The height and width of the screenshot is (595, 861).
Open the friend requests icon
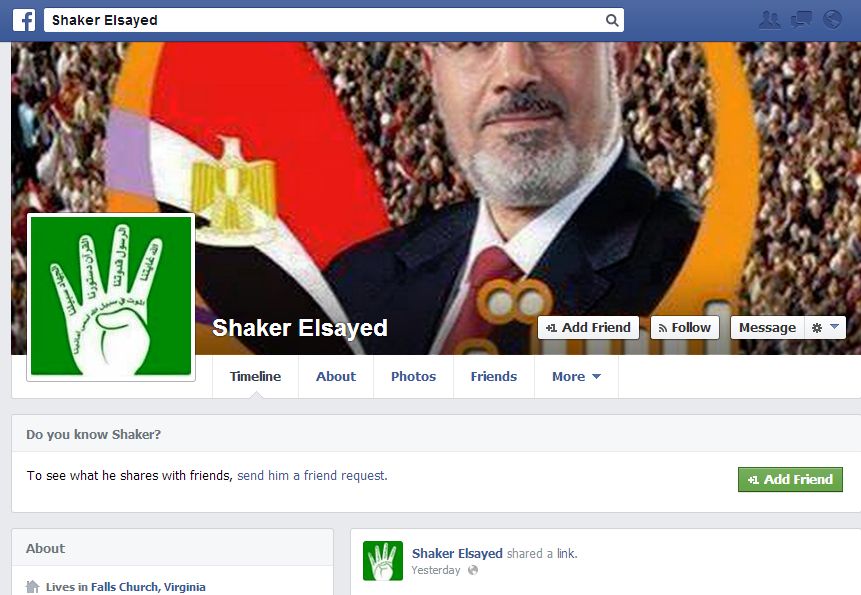769,20
